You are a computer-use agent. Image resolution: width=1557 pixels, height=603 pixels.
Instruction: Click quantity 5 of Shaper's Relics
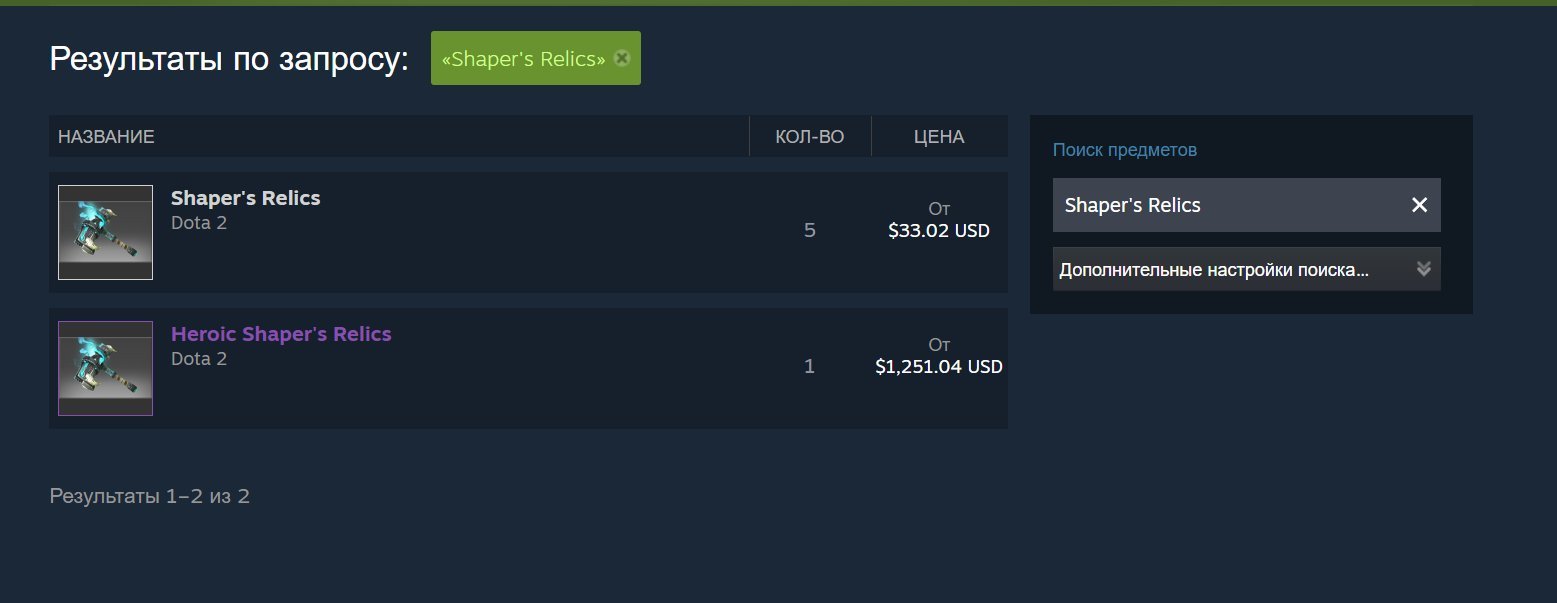(x=809, y=231)
